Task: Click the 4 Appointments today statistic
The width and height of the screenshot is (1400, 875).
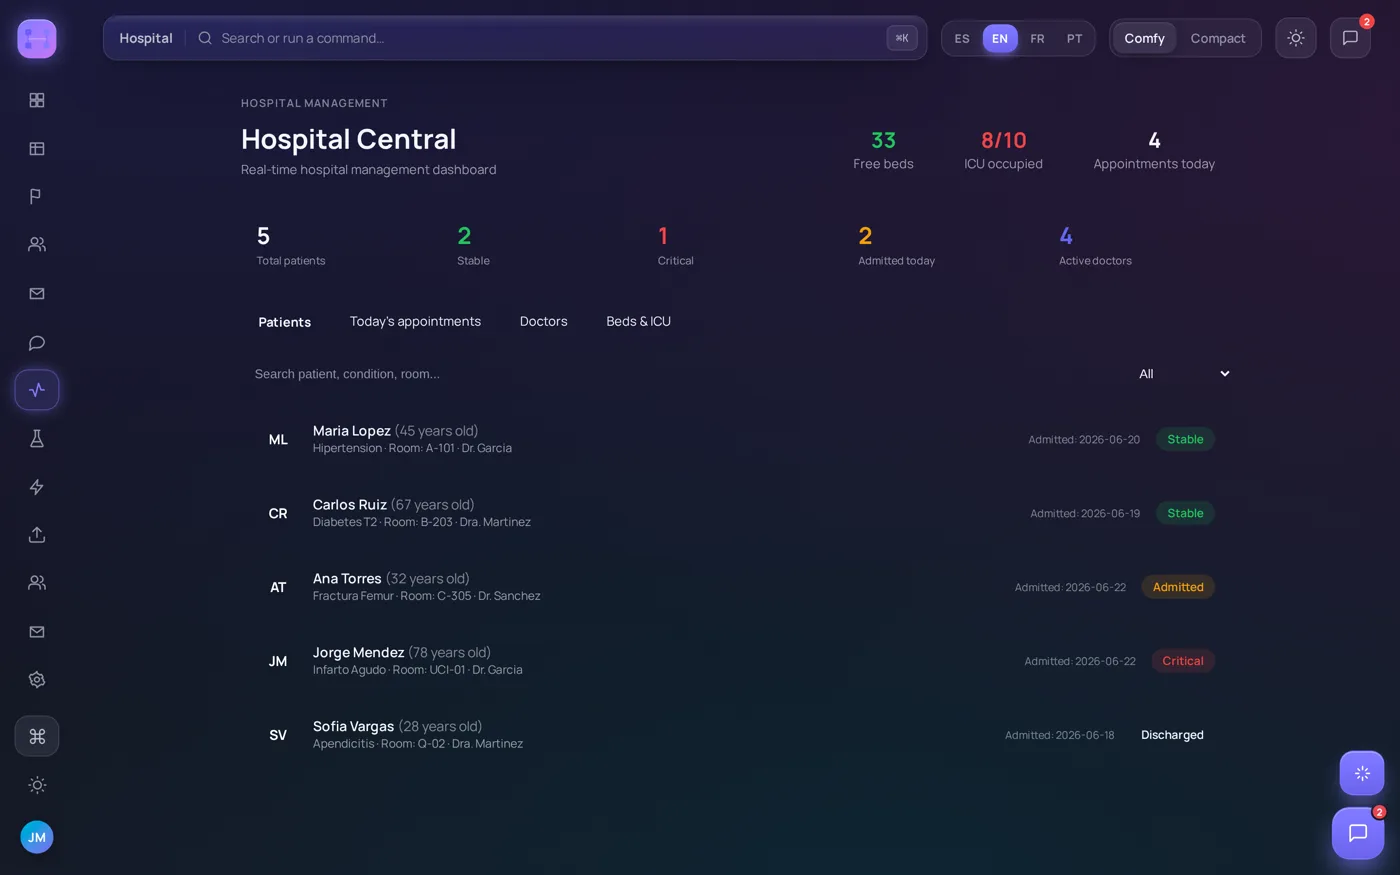Action: (1154, 150)
